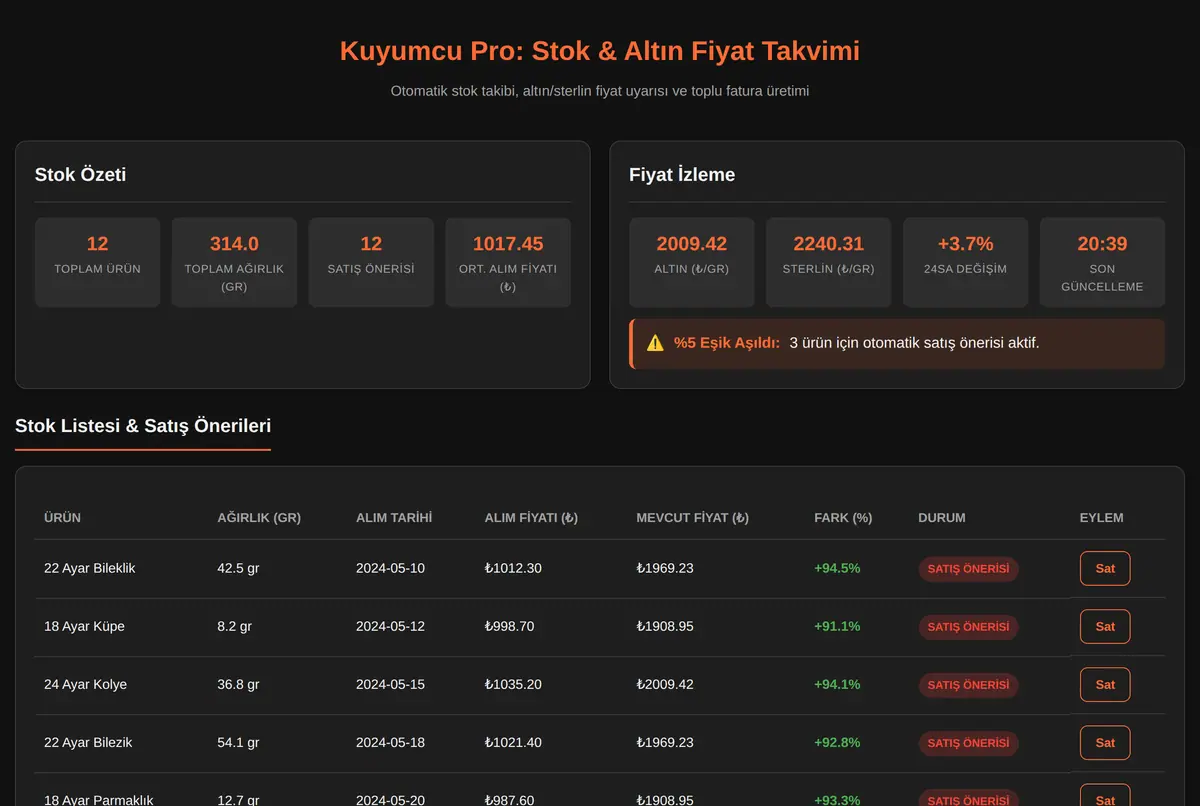Click SATIŞ ÖNERİSİ badge for 22 Ayar Bilezik
1200x806 pixels.
tap(968, 743)
